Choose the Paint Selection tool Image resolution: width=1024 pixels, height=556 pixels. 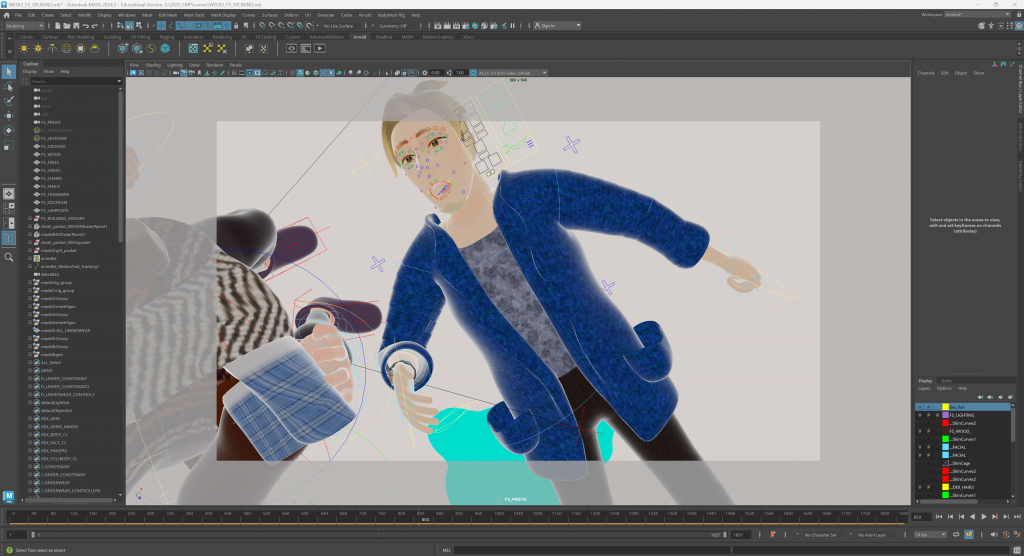point(8,101)
